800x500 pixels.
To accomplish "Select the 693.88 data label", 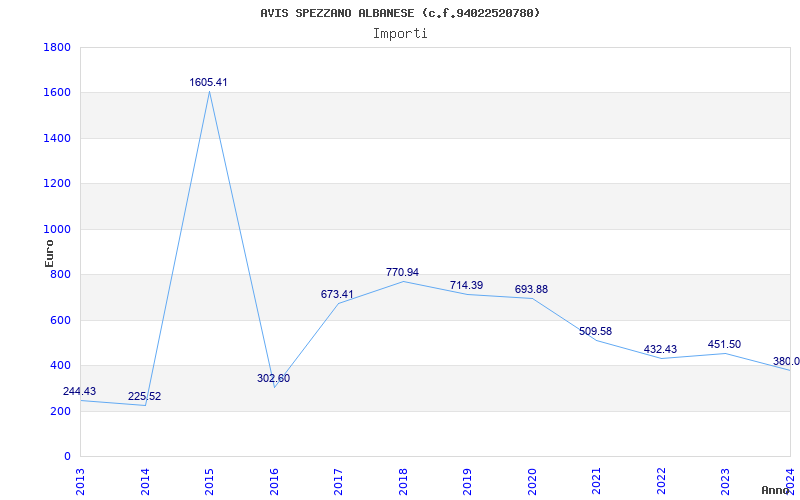I will [x=531, y=290].
